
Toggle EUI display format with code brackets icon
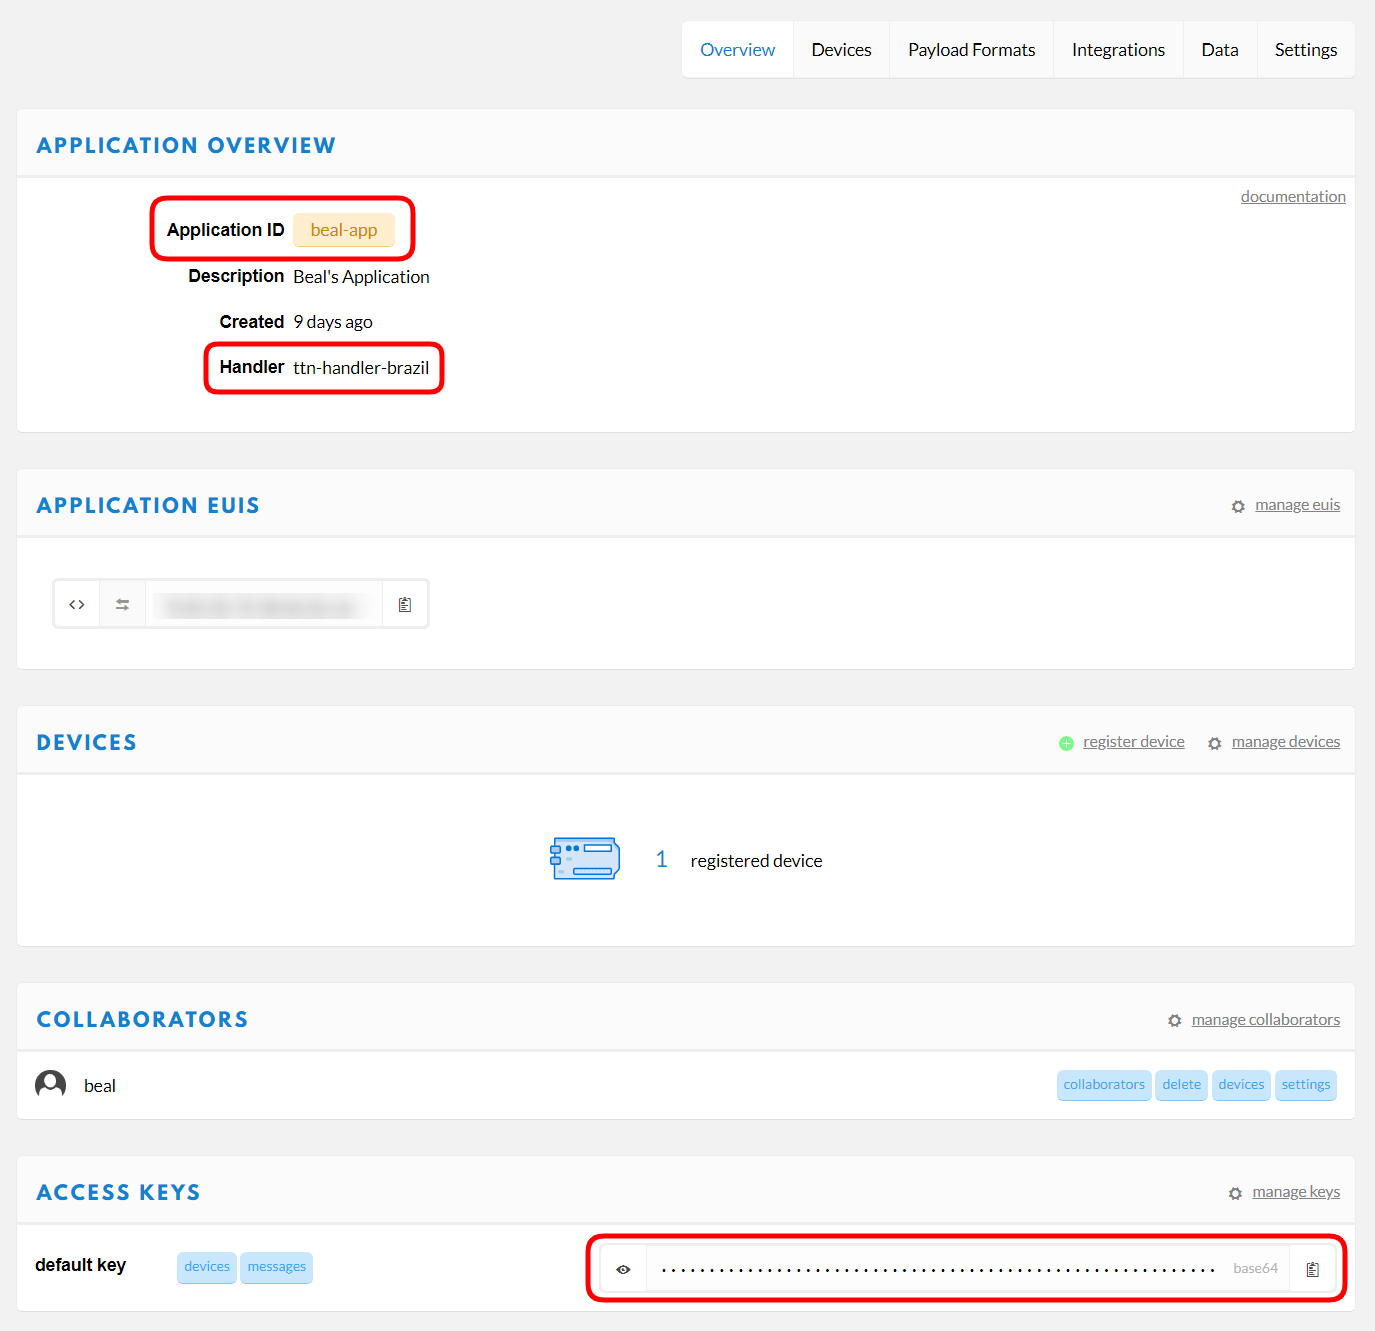pos(77,605)
